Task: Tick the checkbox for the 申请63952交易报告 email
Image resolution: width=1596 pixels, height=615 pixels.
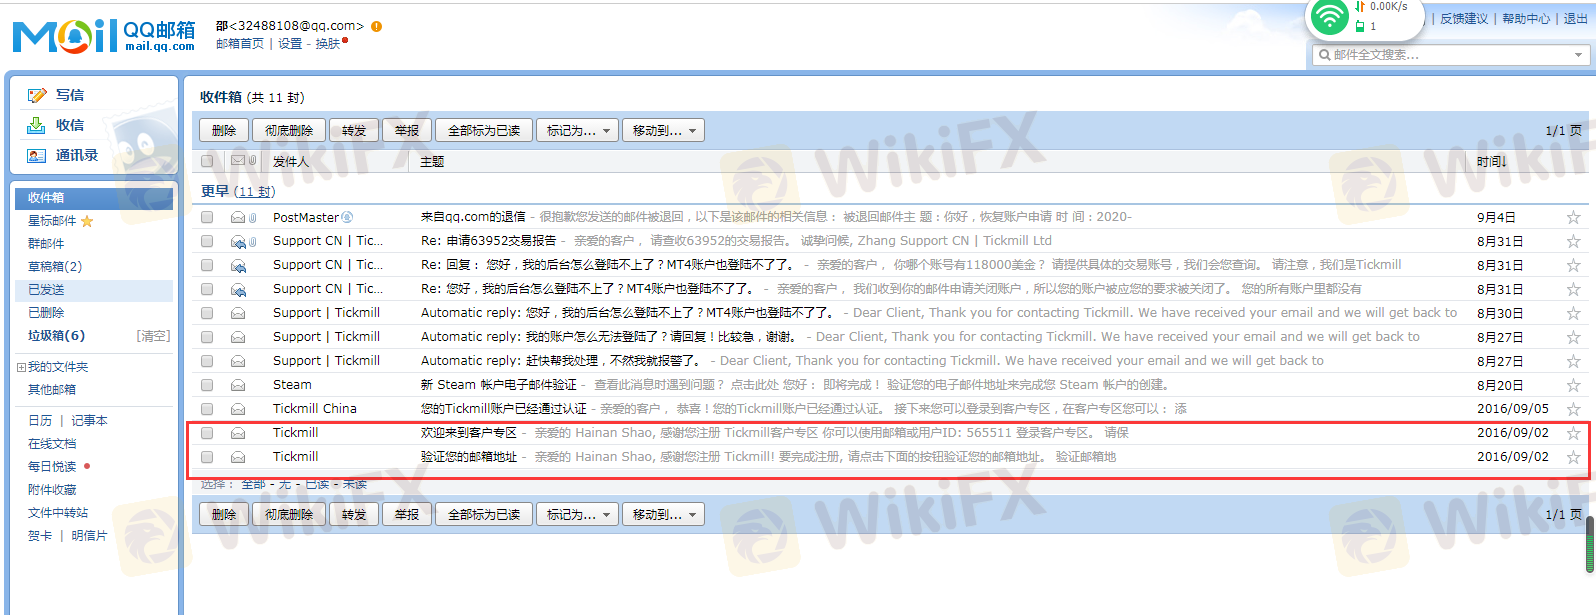Action: pos(207,241)
